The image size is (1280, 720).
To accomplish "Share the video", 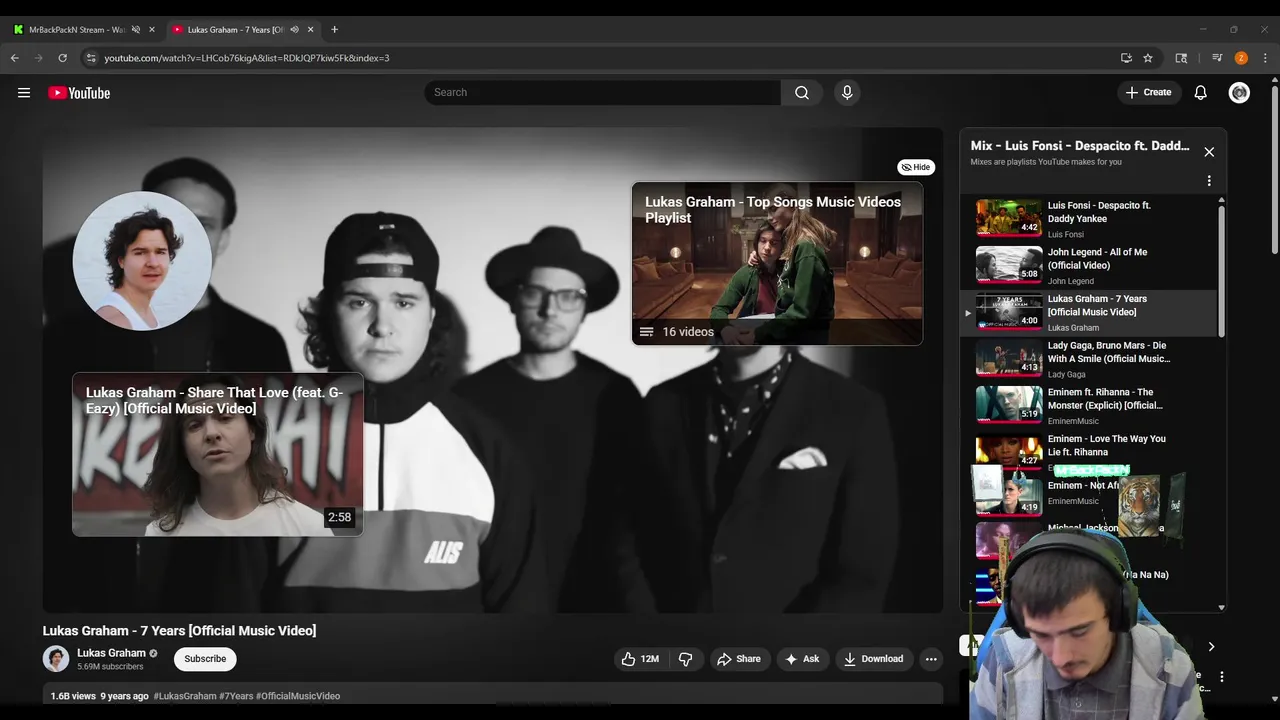I will pos(739,659).
